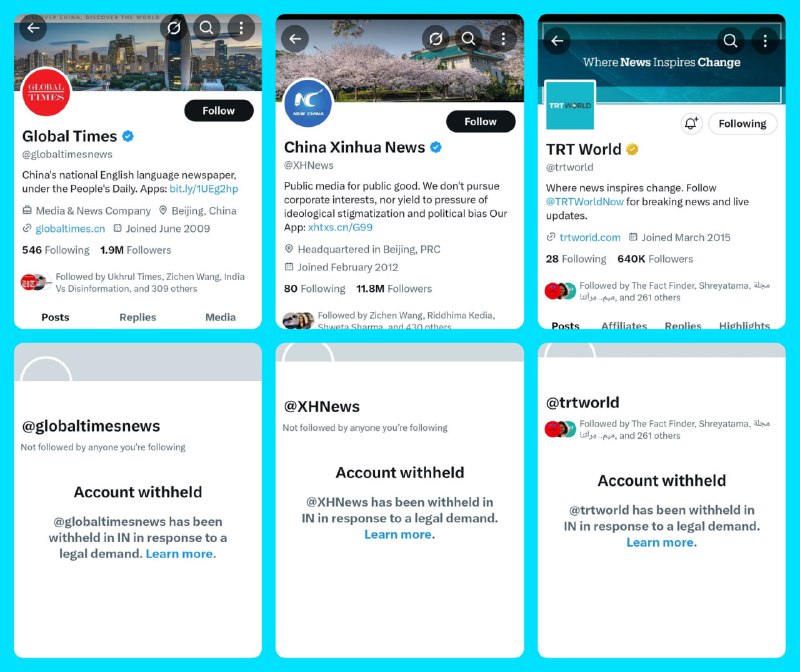Viewport: 800px width, 672px height.
Task: Follow the Global Times account
Action: coord(218,111)
